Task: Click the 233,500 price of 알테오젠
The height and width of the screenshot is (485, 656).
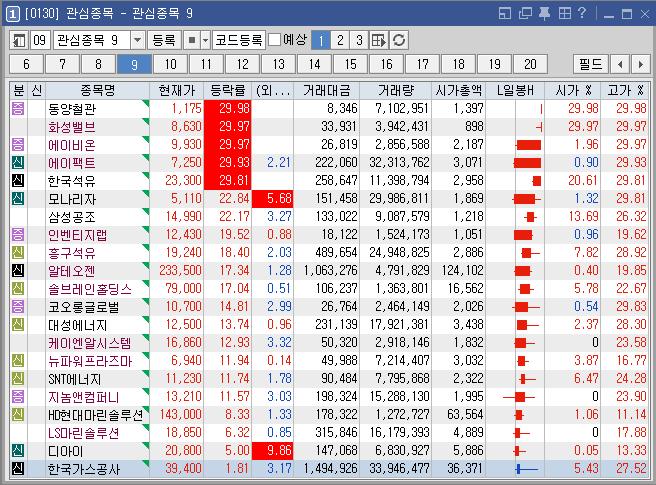Action: pyautogui.click(x=180, y=271)
